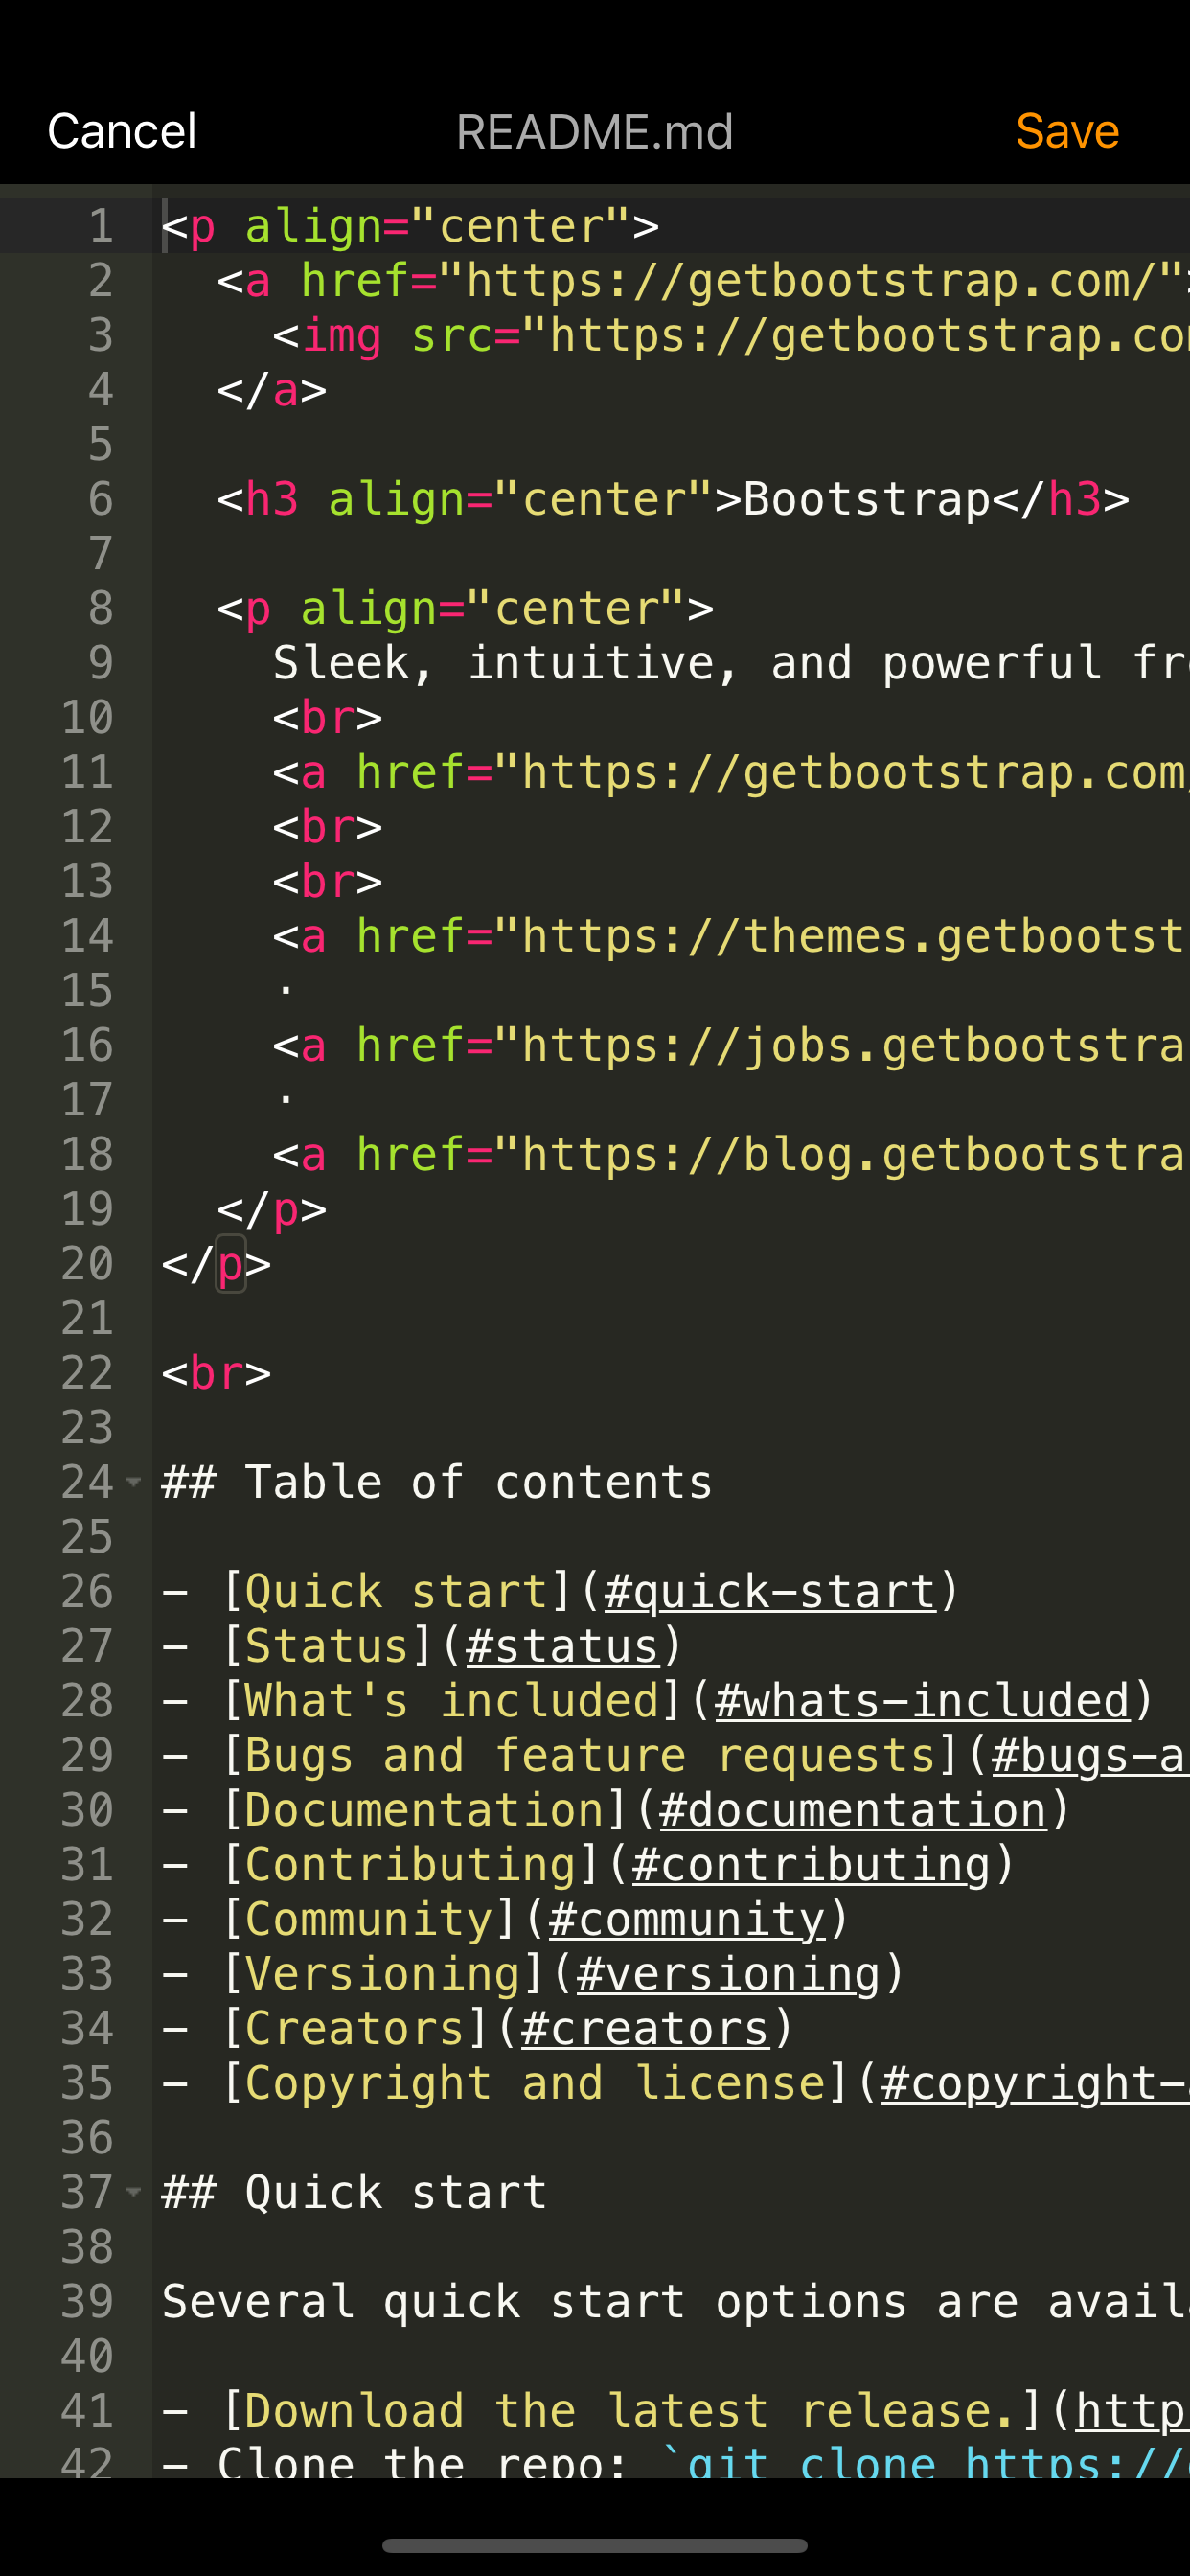The height and width of the screenshot is (2576, 1190).
Task: Click the [Status] label on line 27
Action: point(327,1646)
